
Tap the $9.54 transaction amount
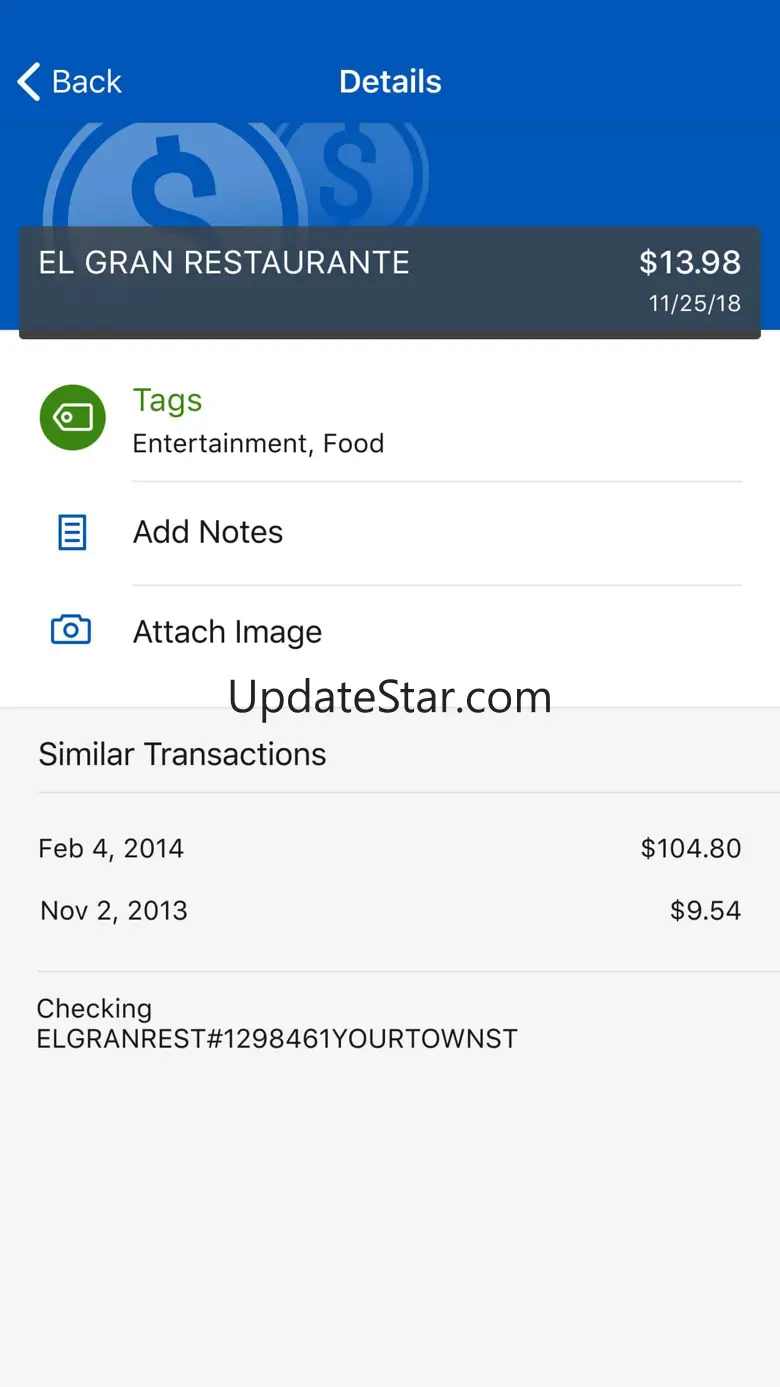coord(705,911)
